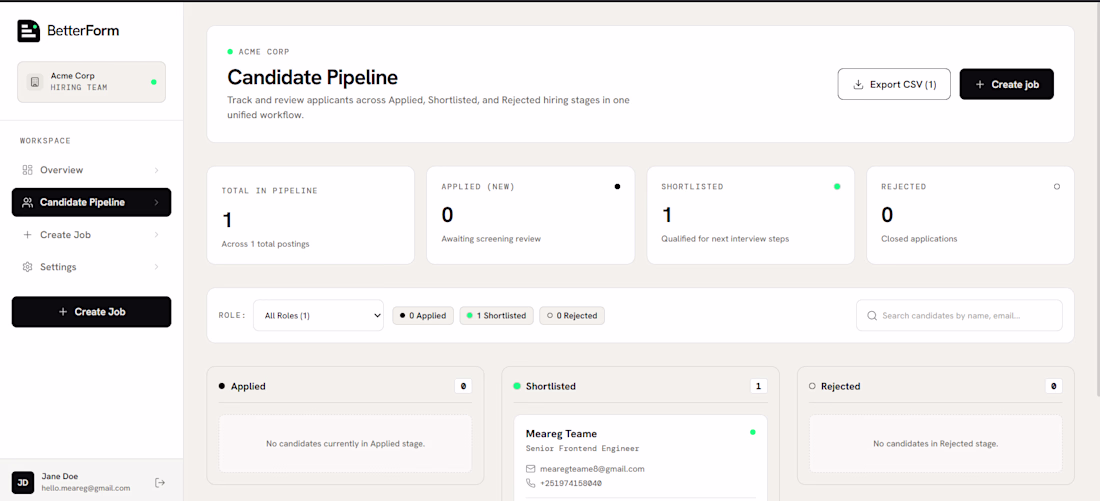This screenshot has height=501, width=1100.
Task: Click 'No candidates currently in Applied stage.'
Action: click(x=346, y=443)
